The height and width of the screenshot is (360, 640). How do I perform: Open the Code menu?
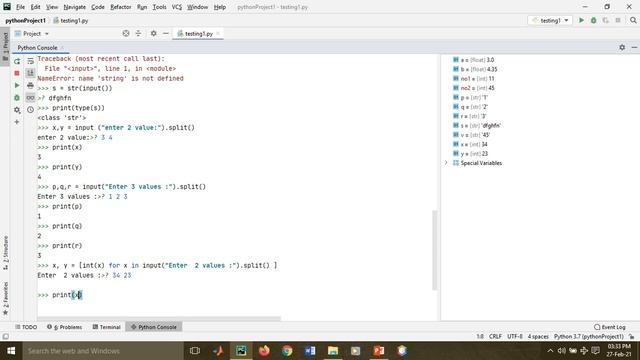pyautogui.click(x=98, y=7)
